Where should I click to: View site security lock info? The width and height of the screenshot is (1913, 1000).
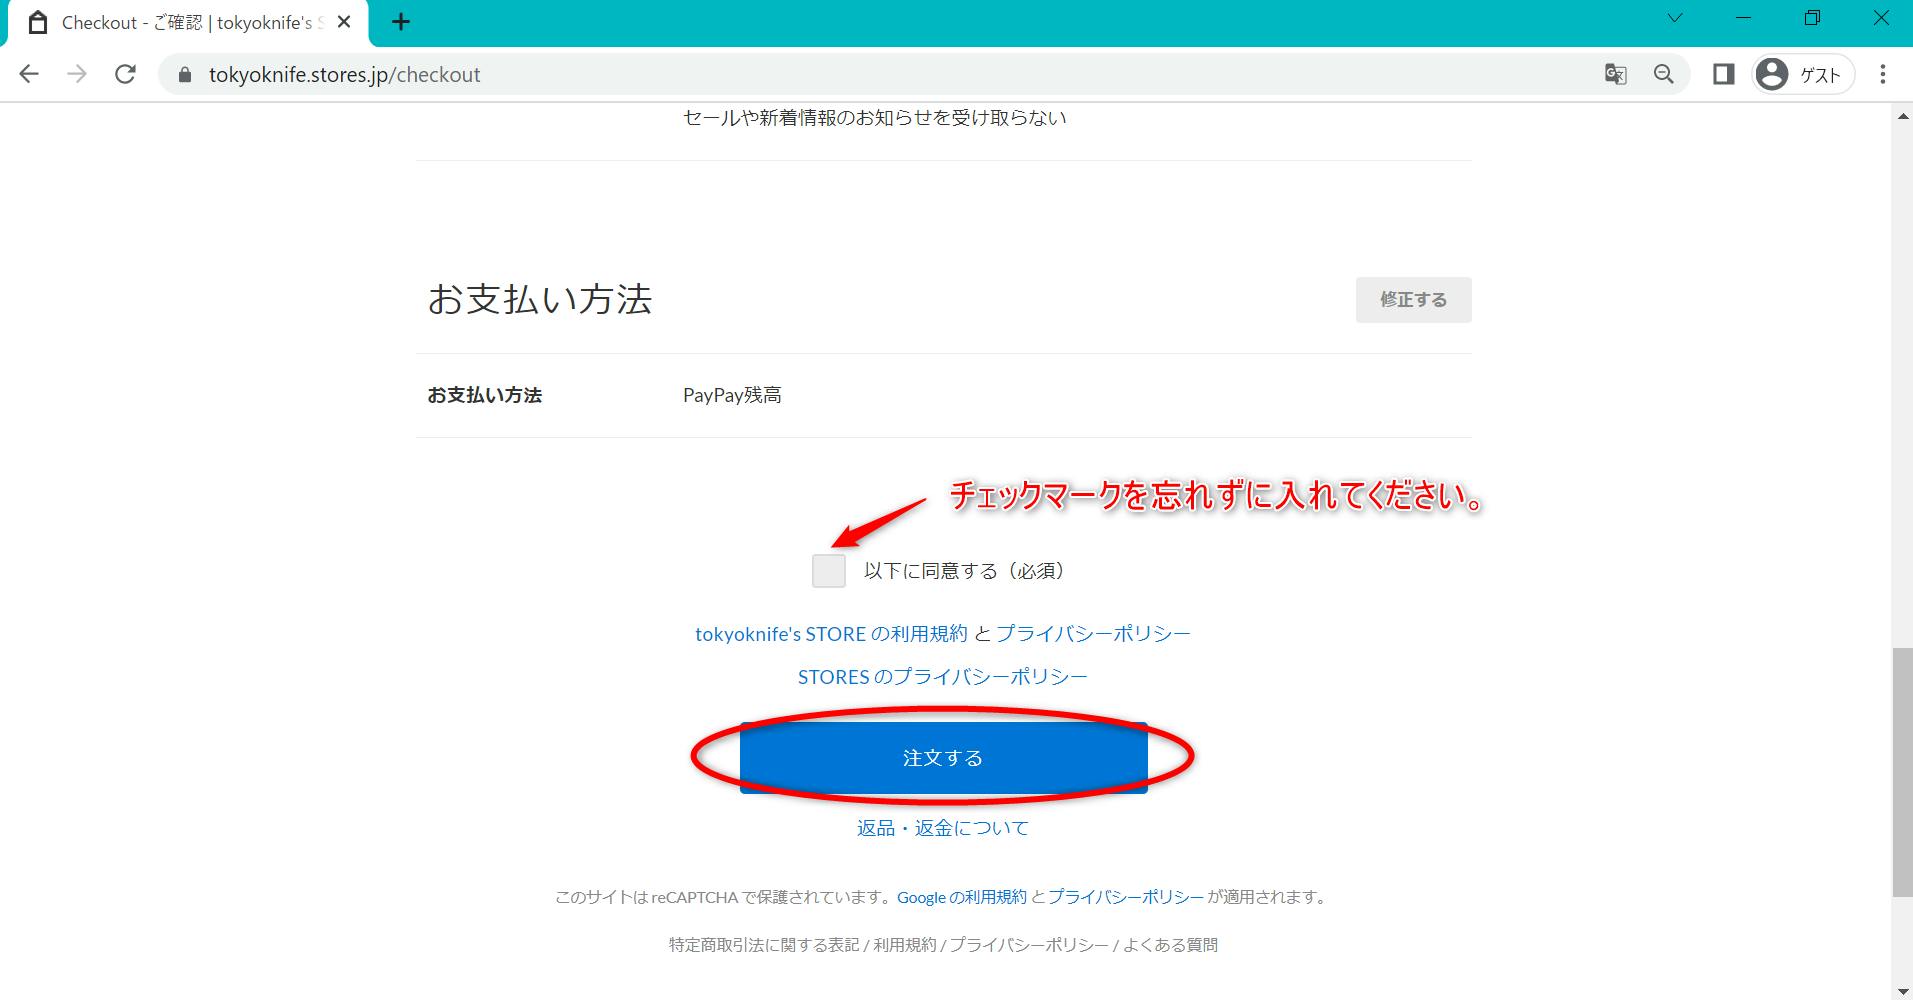184,75
